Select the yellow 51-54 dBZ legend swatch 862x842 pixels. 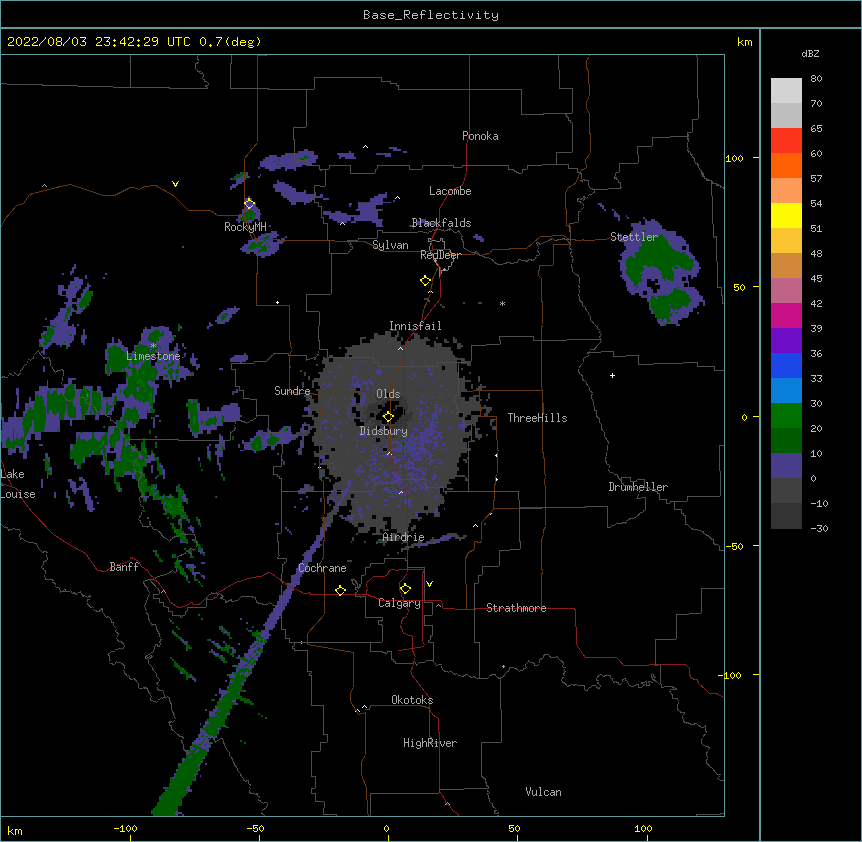[786, 215]
